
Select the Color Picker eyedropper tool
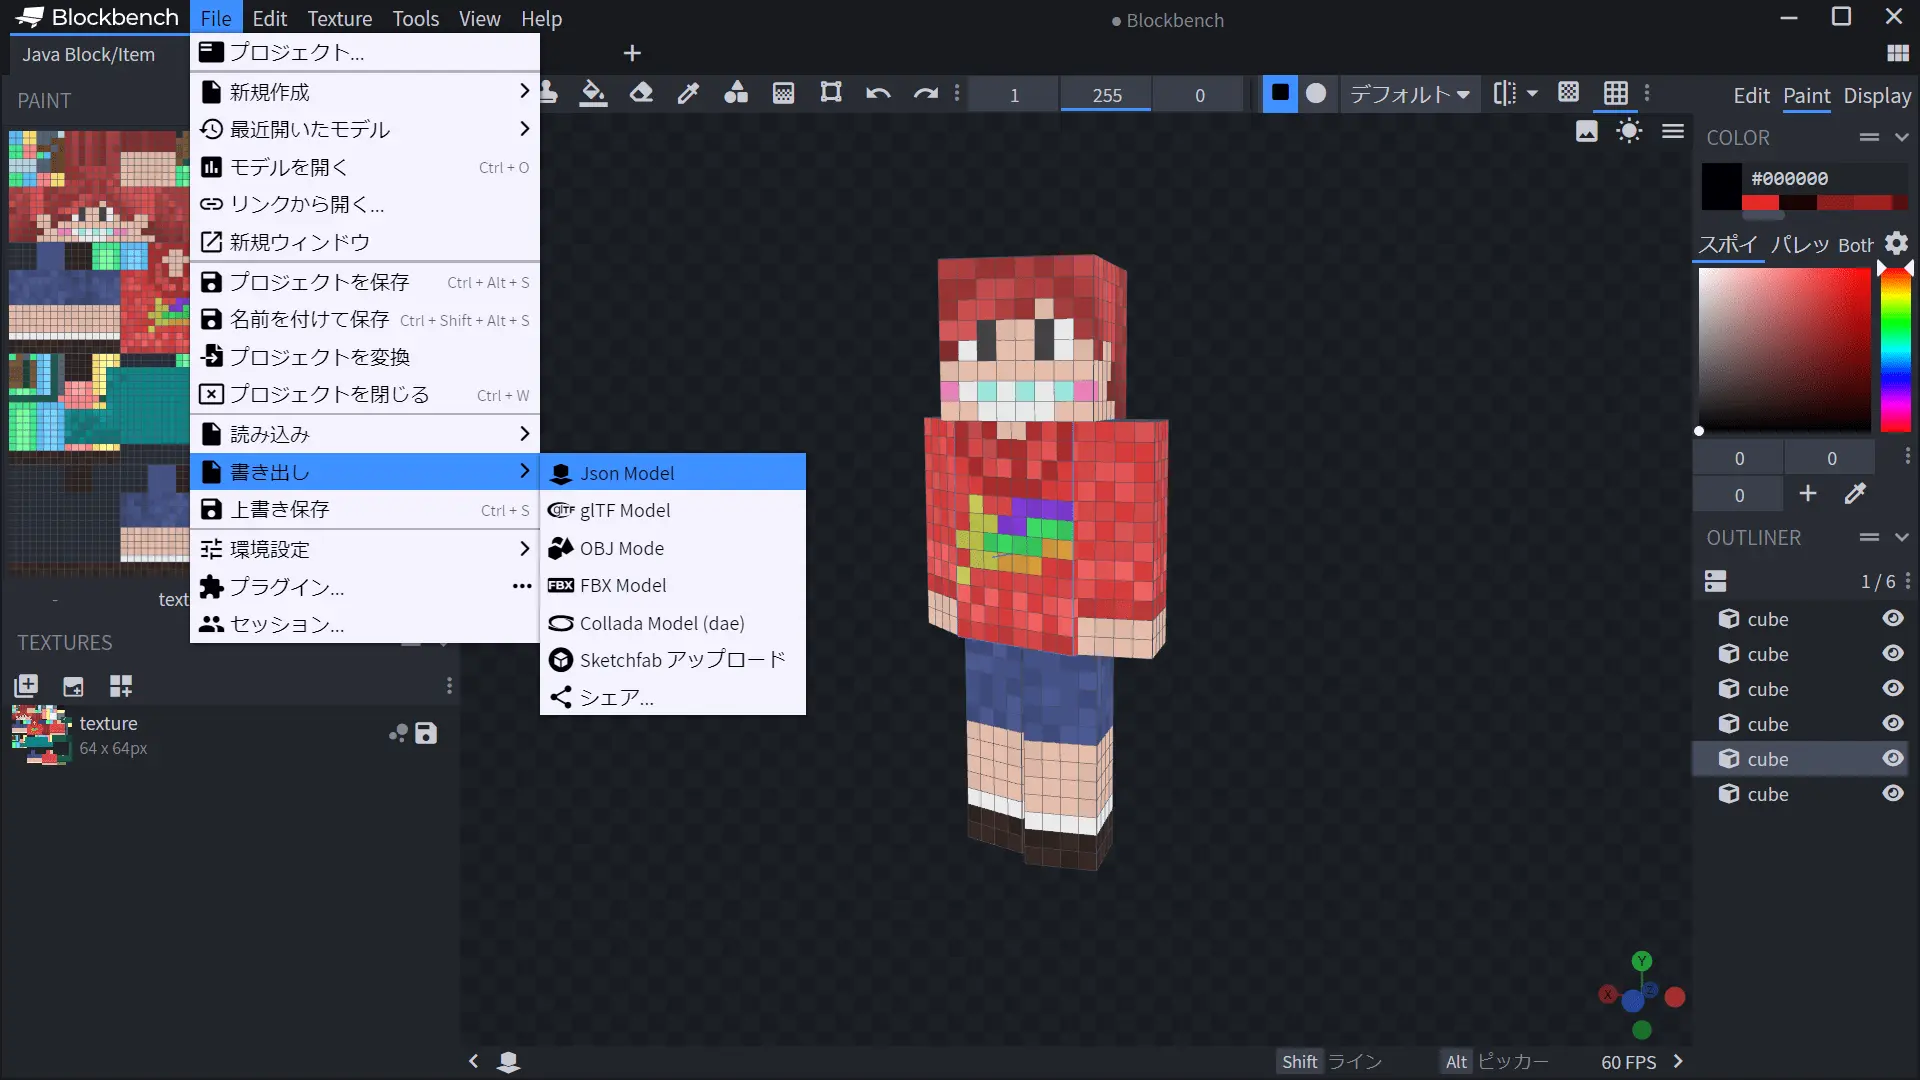[688, 93]
